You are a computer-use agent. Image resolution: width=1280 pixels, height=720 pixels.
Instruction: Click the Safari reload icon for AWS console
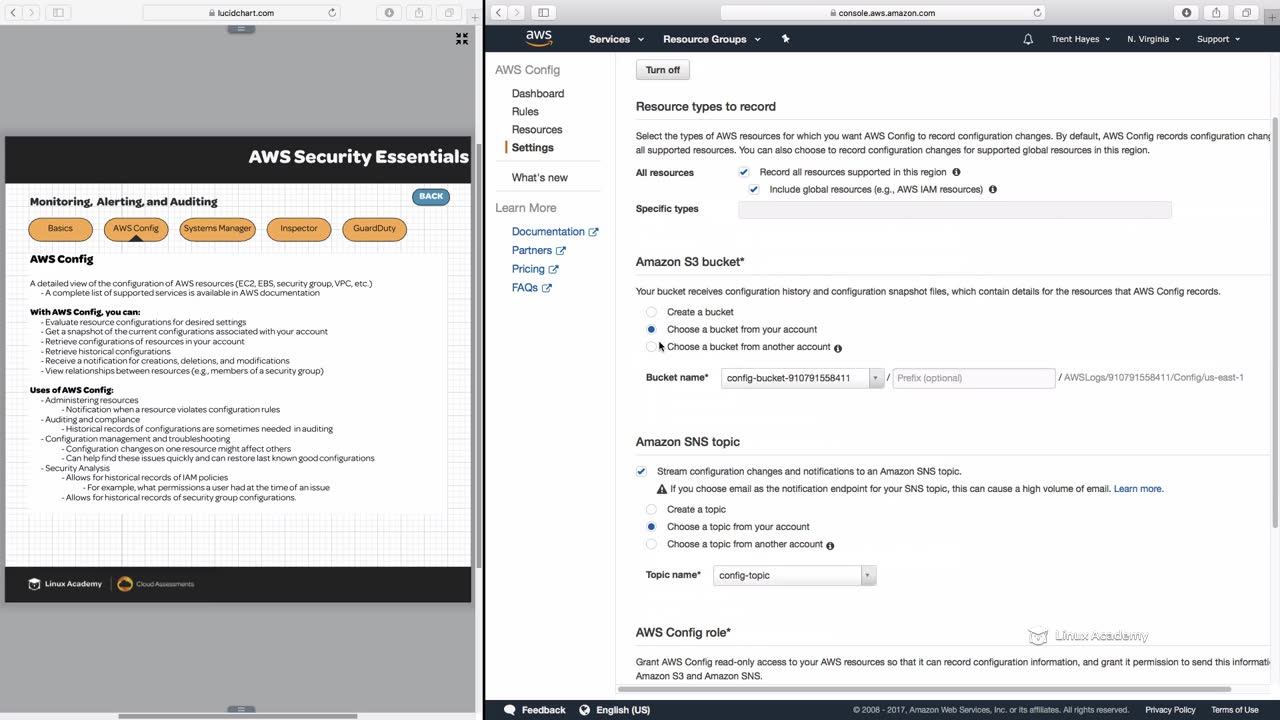click(1037, 13)
